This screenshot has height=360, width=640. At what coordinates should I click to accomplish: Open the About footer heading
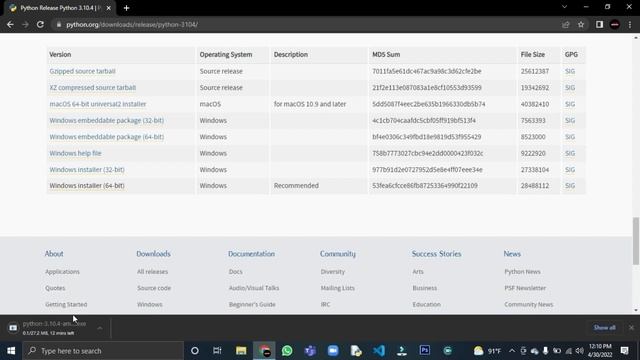[x=54, y=253]
